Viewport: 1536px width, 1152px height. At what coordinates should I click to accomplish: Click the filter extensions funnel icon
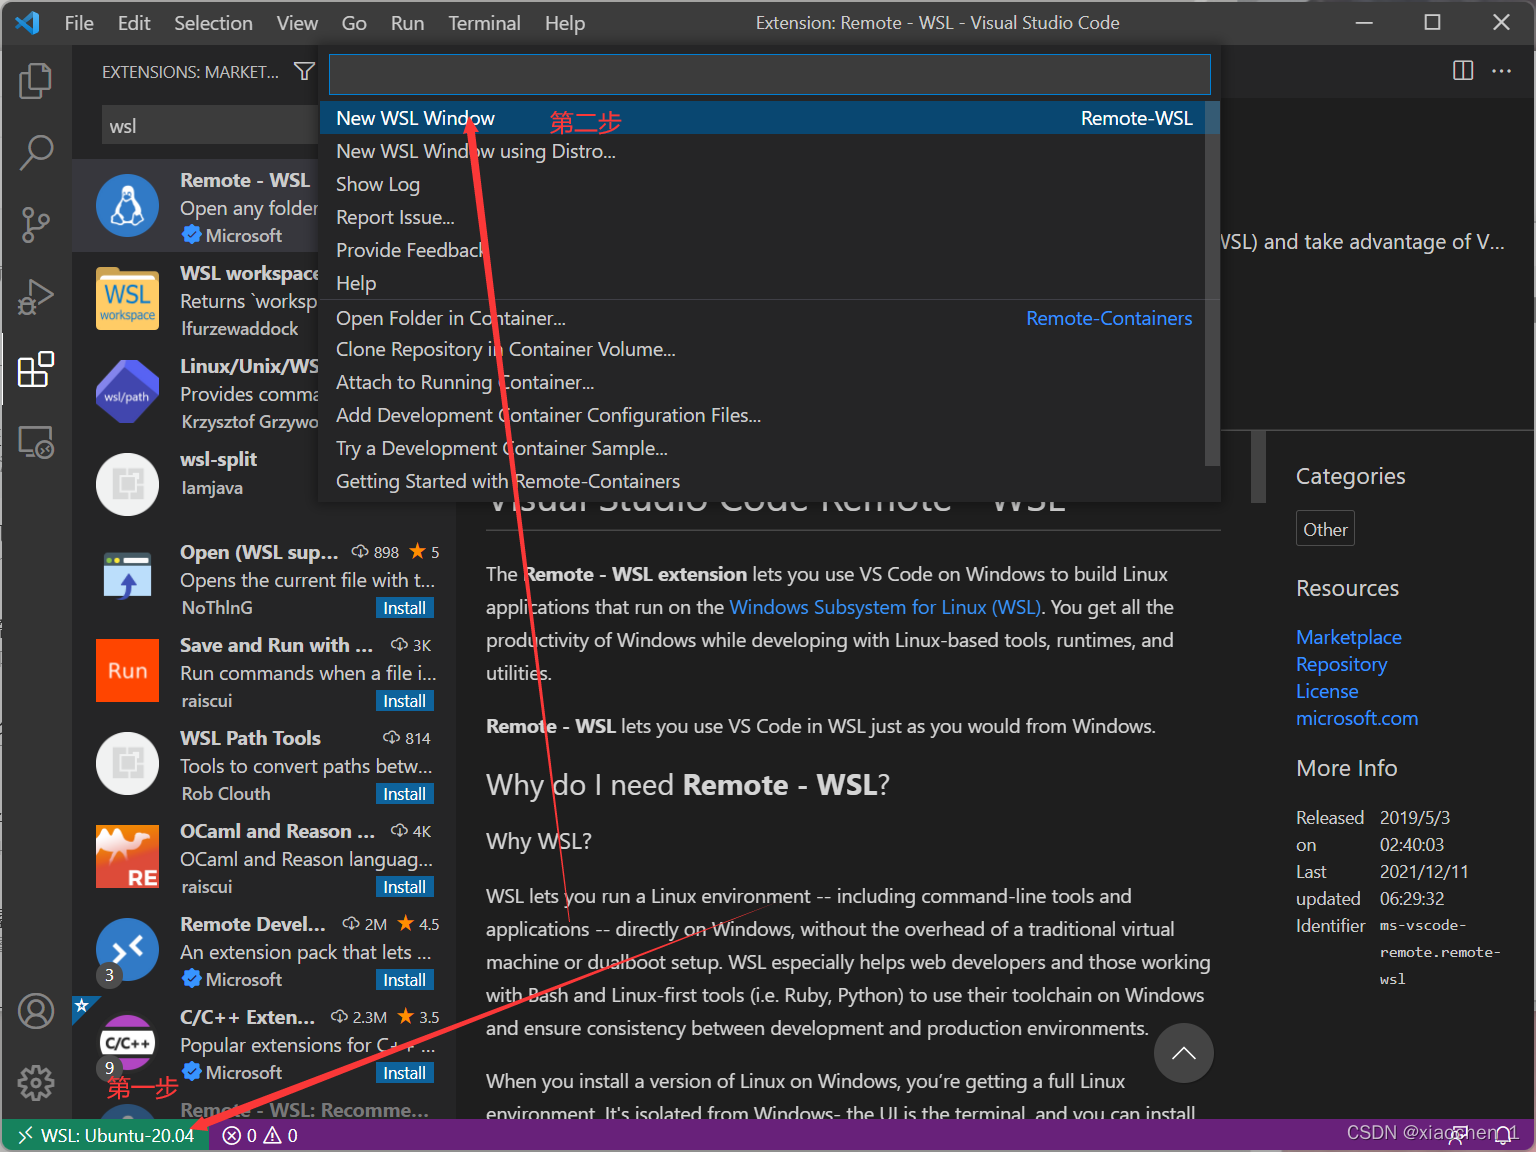pyautogui.click(x=304, y=71)
